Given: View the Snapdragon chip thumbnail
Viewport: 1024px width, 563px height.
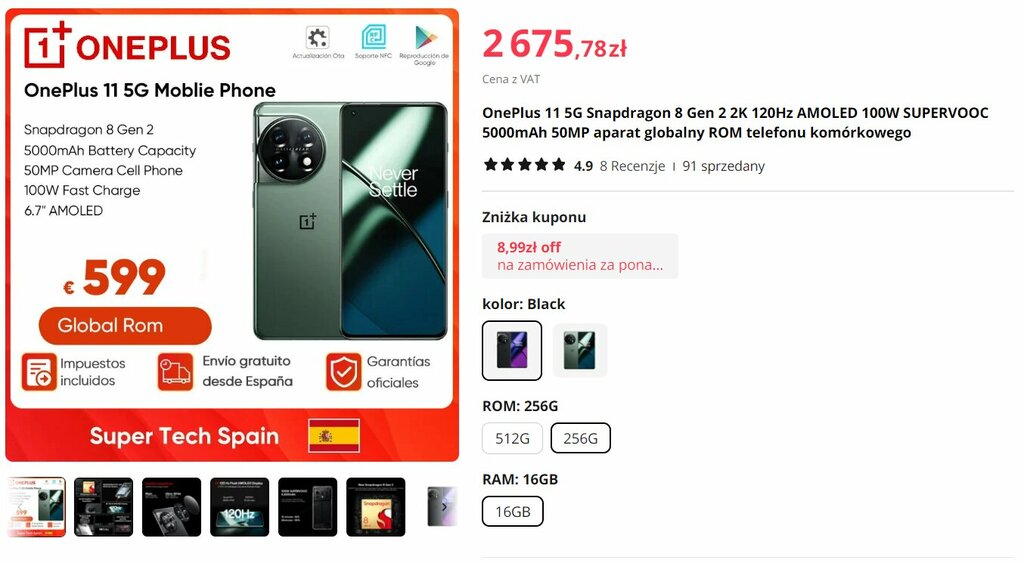Looking at the screenshot, I should pos(376,507).
